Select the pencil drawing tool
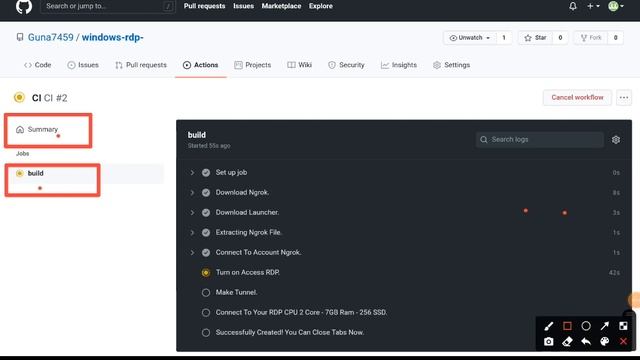The height and width of the screenshot is (360, 640). (549, 326)
